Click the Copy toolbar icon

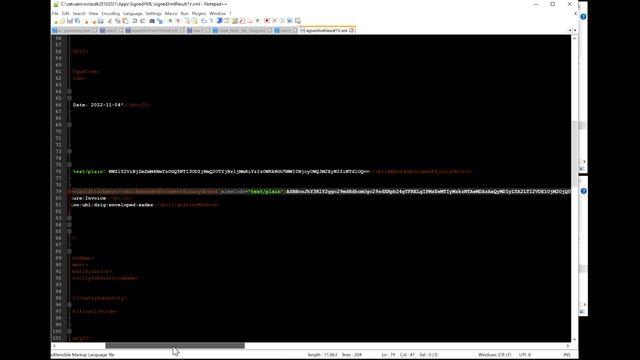(x=117, y=21)
